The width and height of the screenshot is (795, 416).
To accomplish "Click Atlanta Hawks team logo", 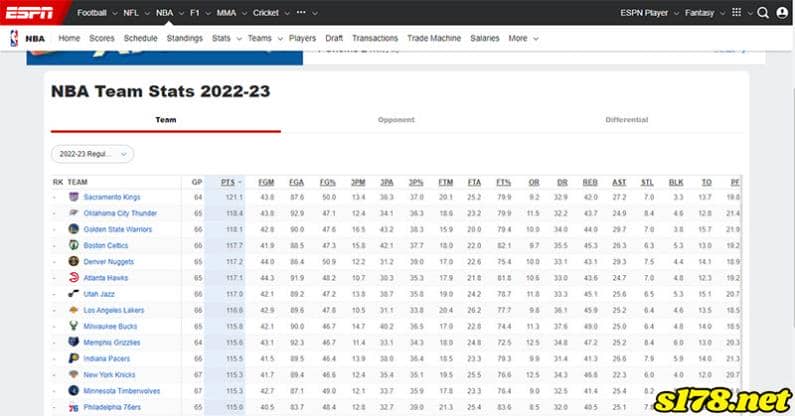I will pos(74,278).
